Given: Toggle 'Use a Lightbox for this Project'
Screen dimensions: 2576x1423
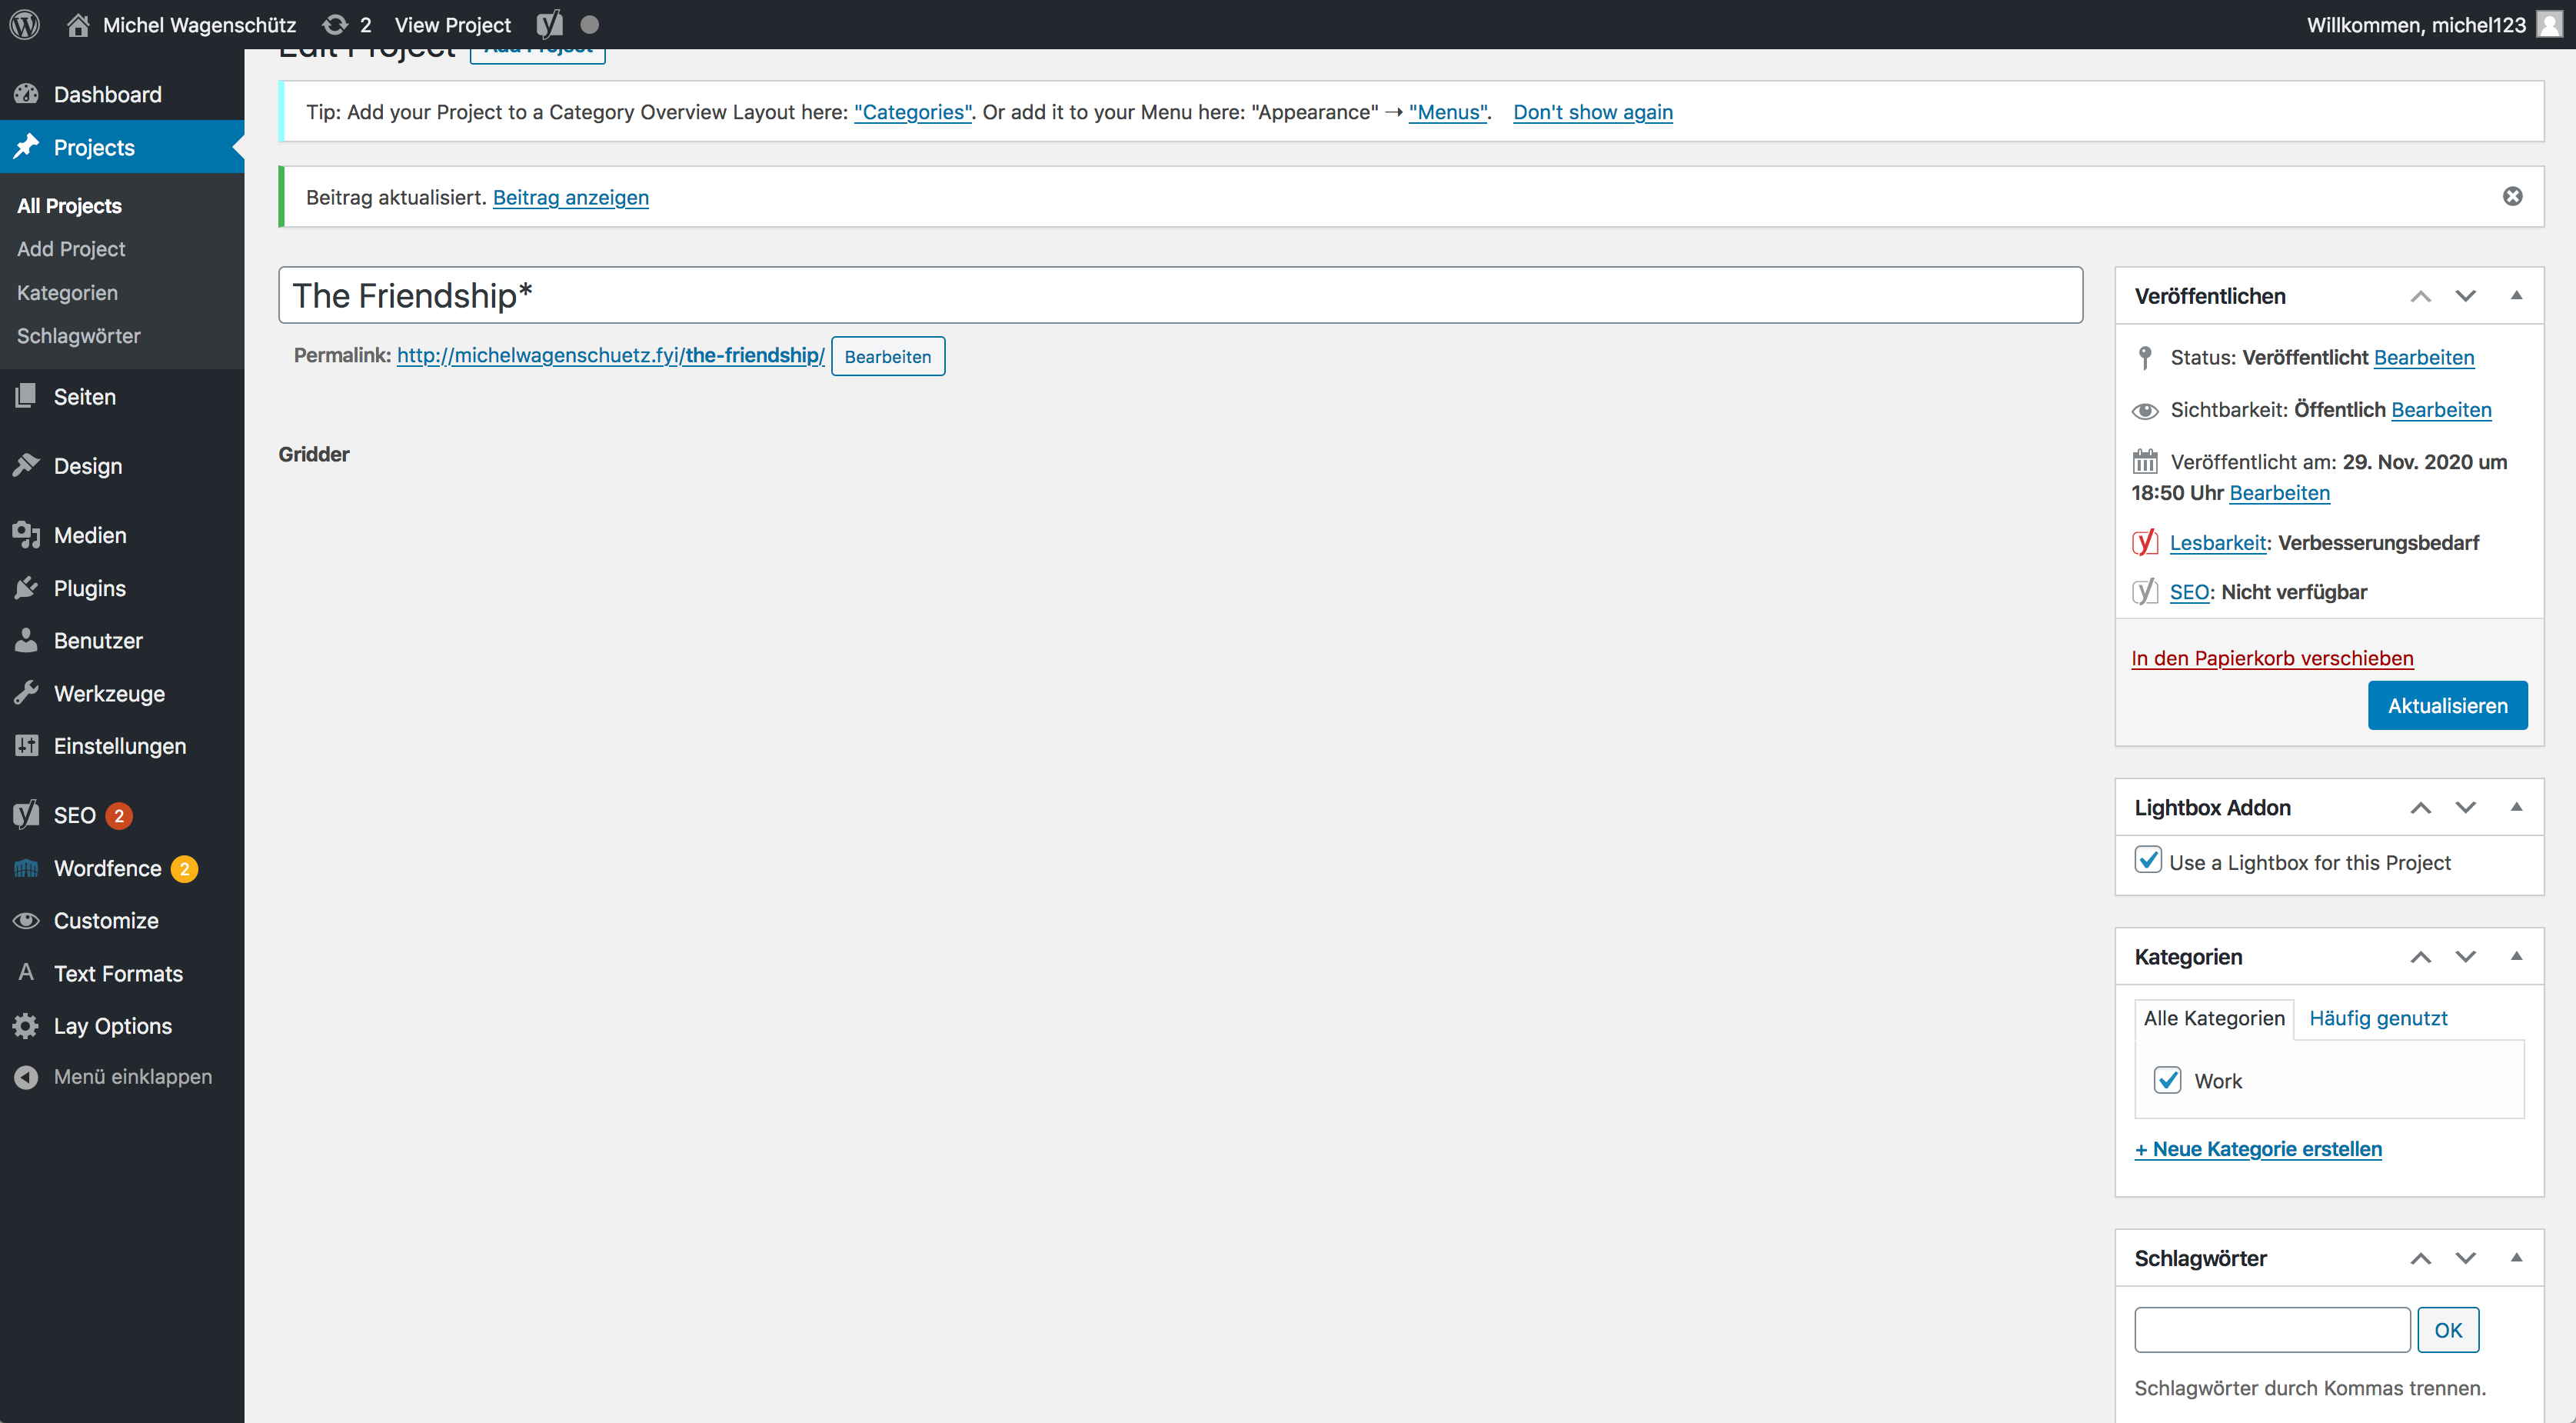Looking at the screenshot, I should click(2148, 861).
